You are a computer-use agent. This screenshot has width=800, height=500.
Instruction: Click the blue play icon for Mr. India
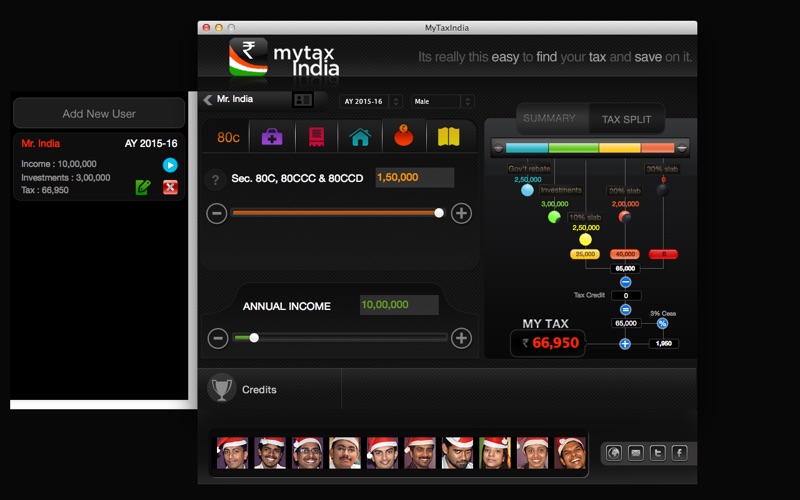tap(170, 165)
